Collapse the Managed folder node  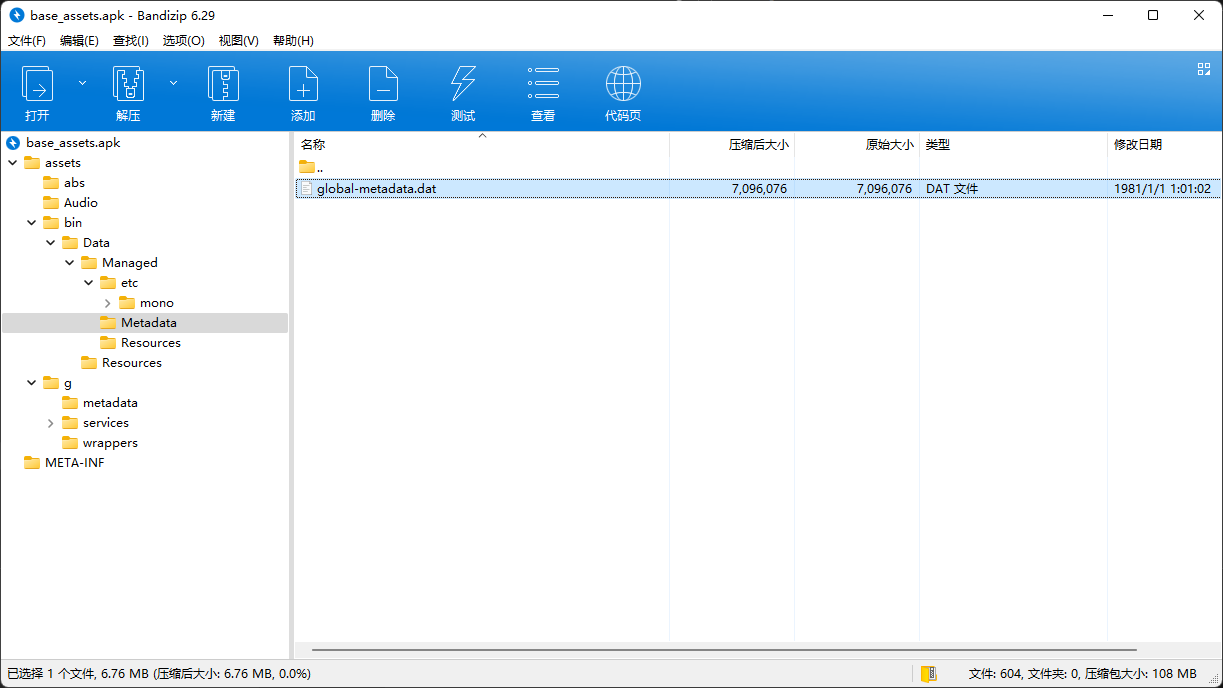tap(70, 263)
